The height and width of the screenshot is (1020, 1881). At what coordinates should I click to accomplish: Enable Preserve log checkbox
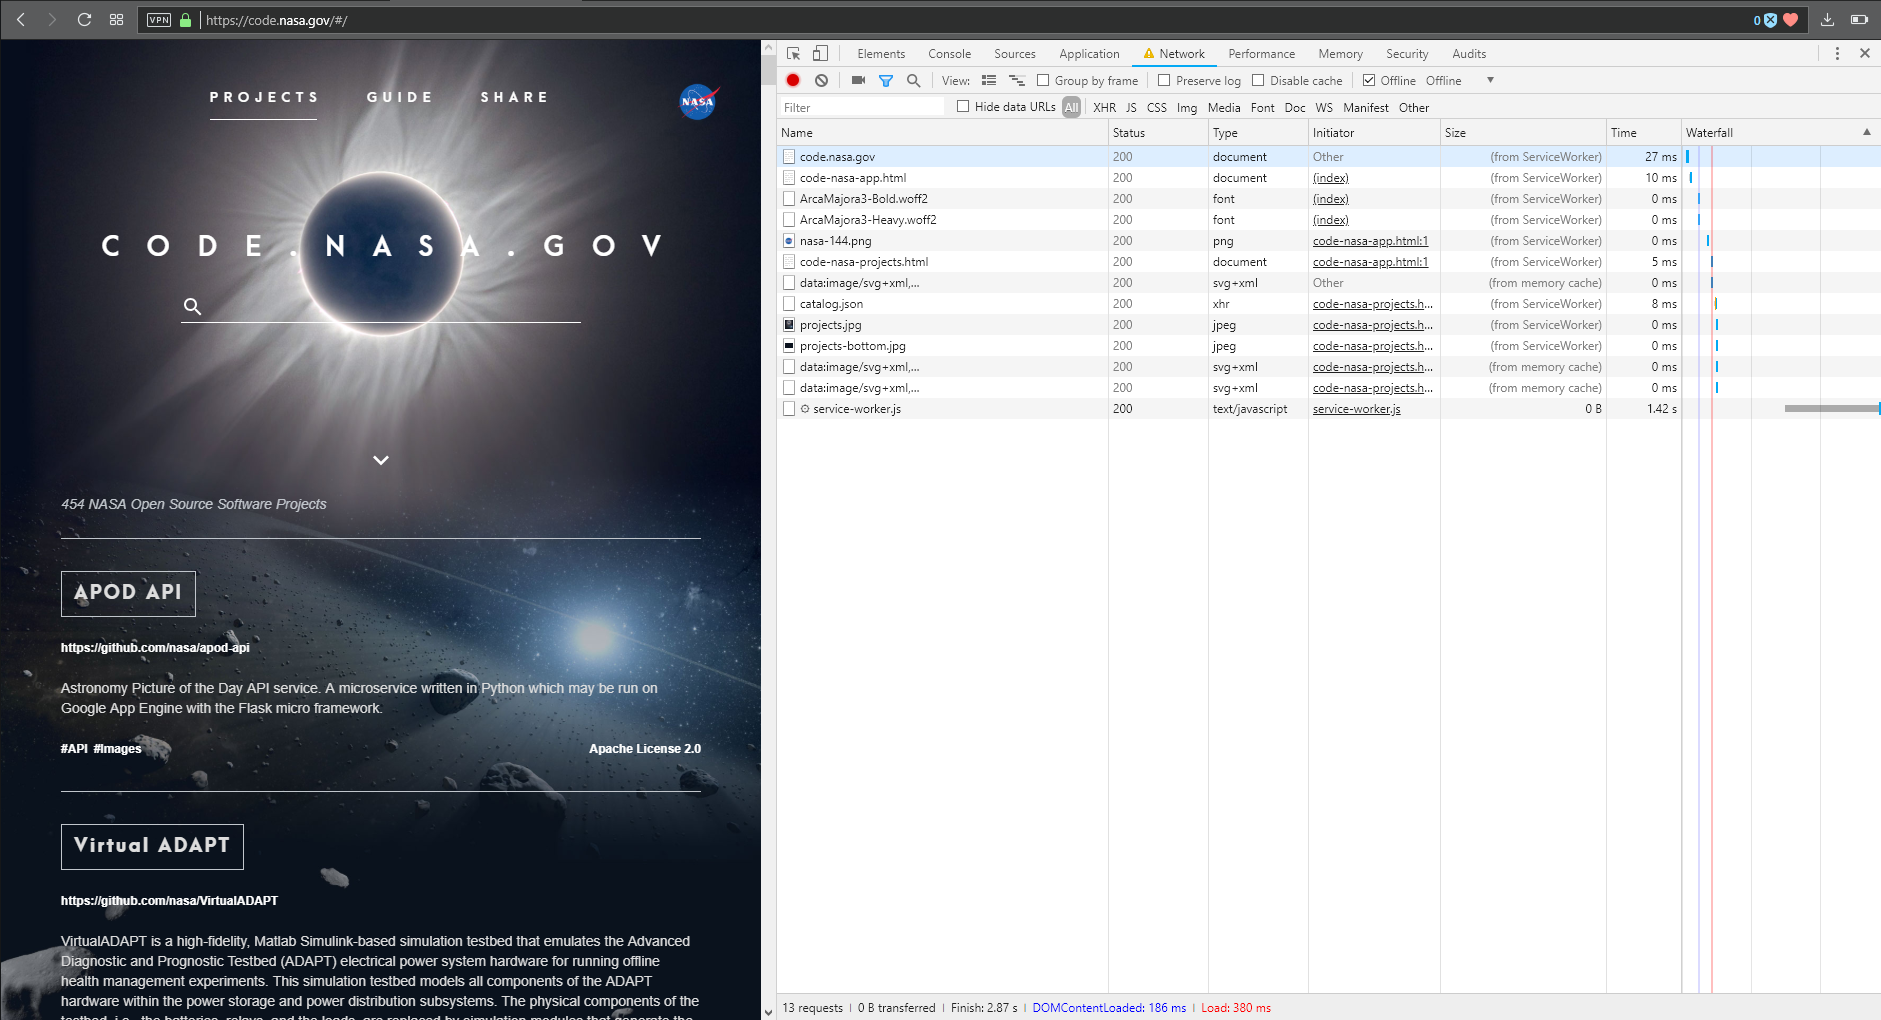pyautogui.click(x=1164, y=81)
